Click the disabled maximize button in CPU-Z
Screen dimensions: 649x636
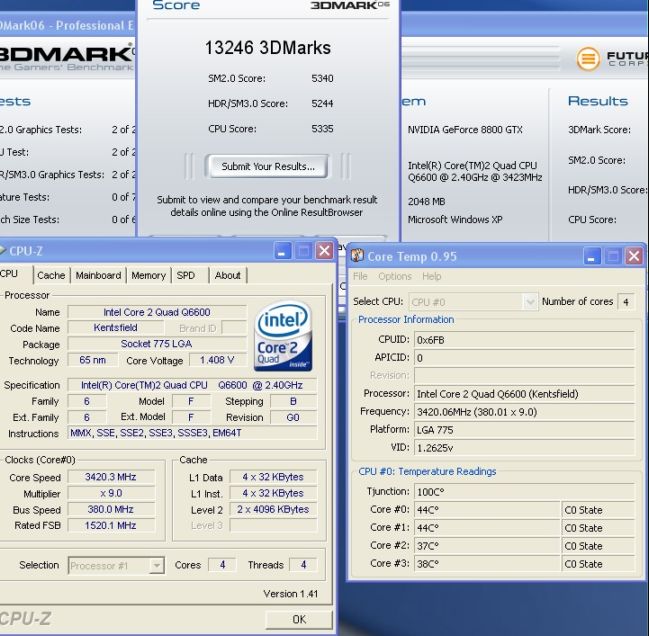coord(303,251)
